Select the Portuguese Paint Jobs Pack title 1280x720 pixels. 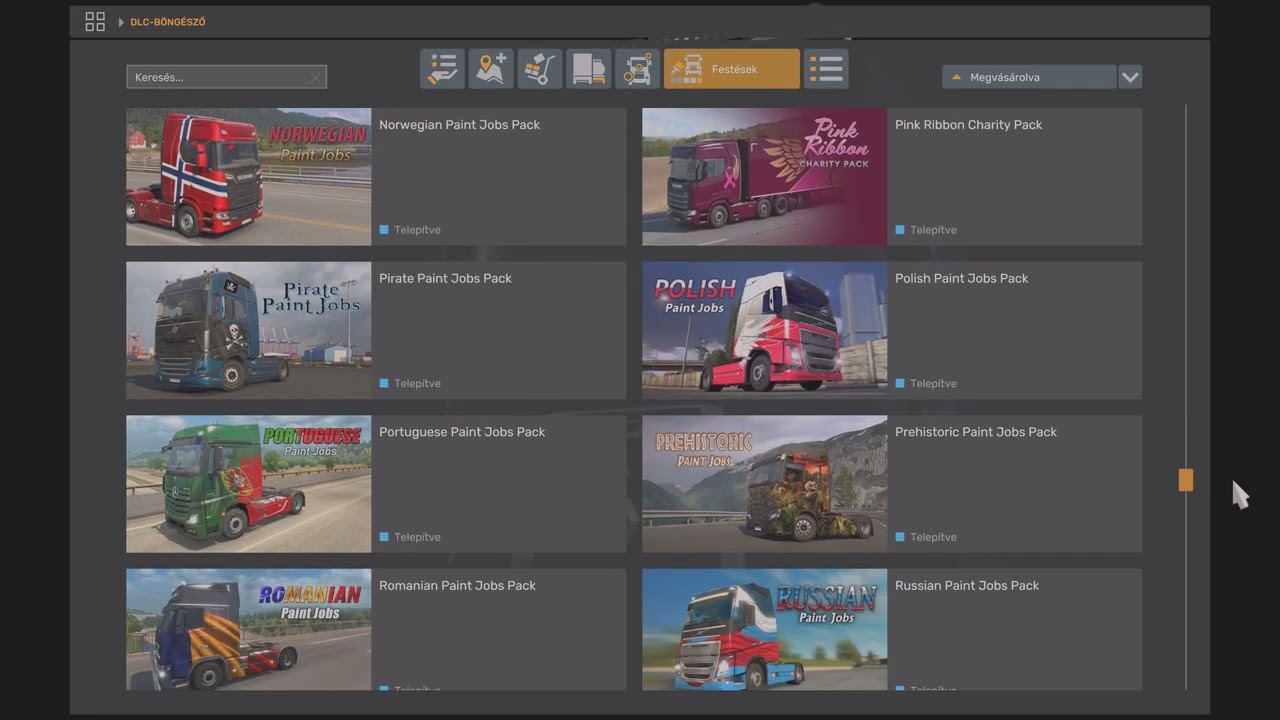[462, 432]
